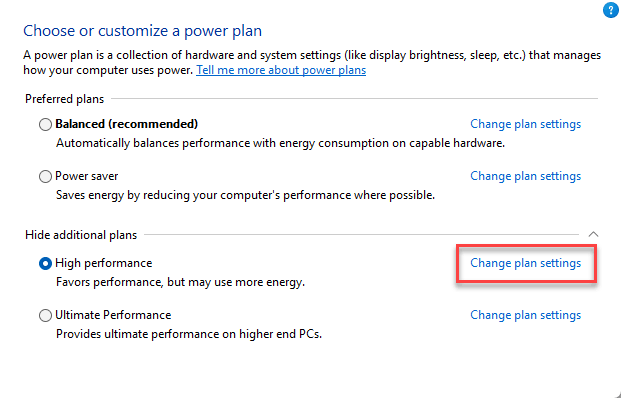The width and height of the screenshot is (621, 398).
Task: Click the 'Hide additional plans' section label
Action: 81,235
